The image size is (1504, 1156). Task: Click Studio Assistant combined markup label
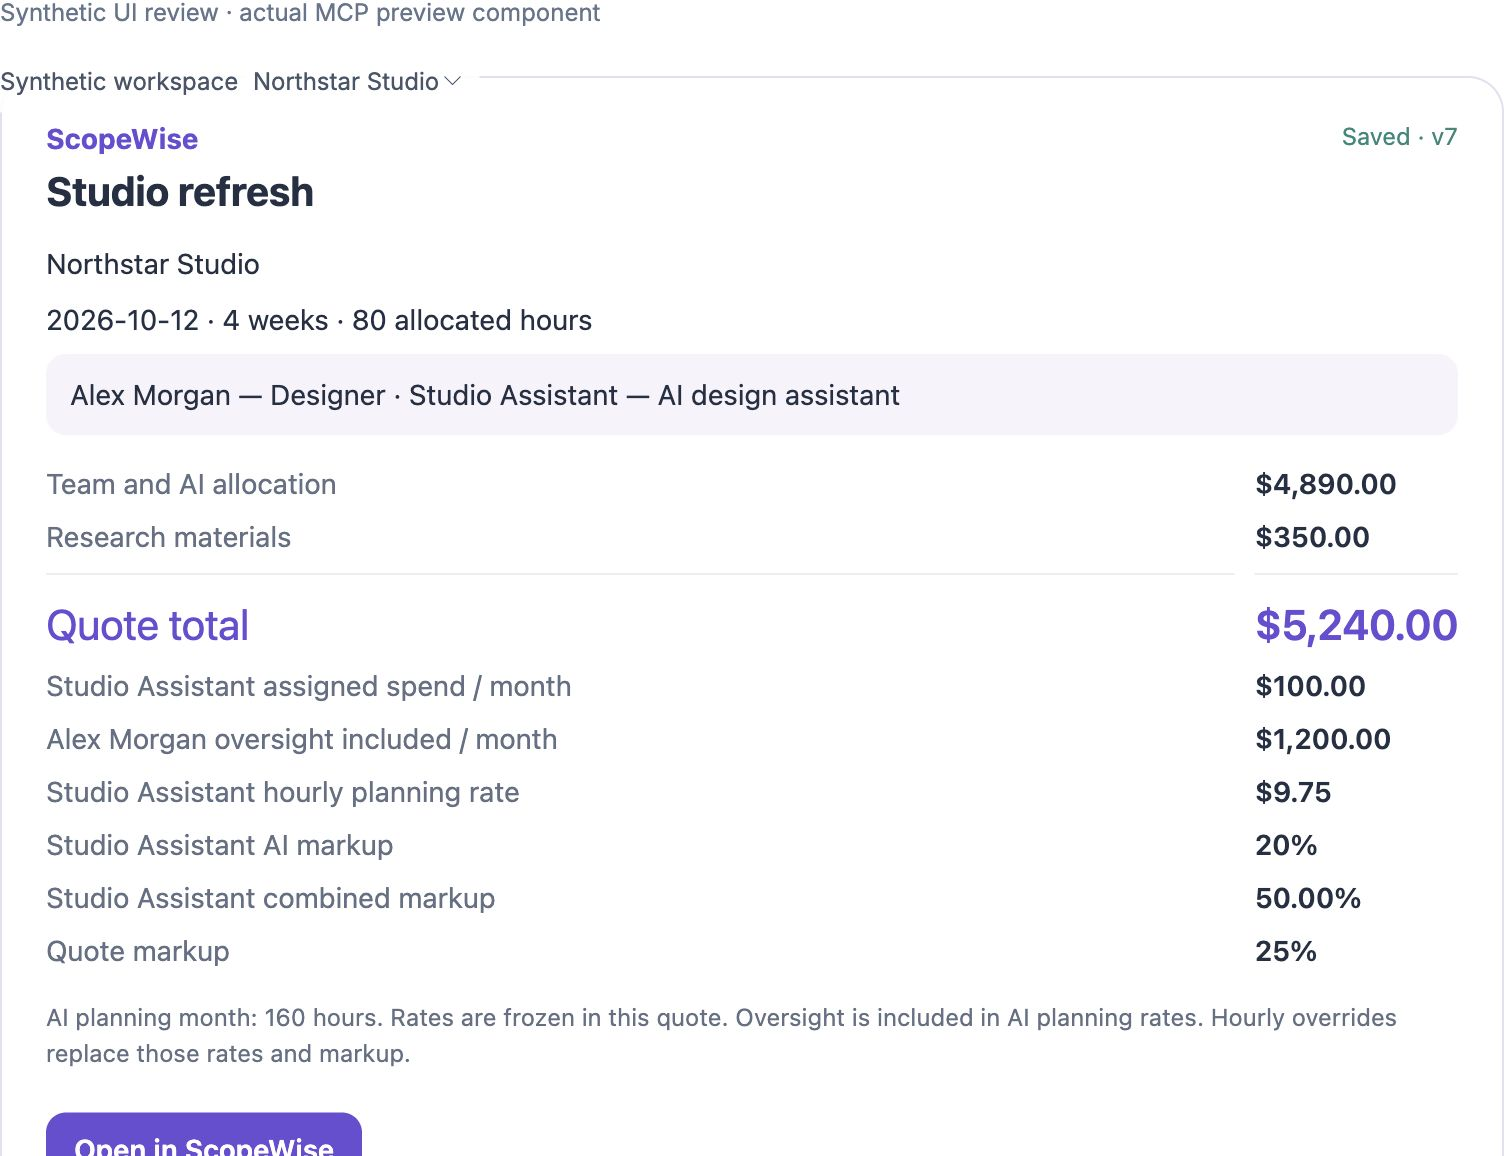[x=270, y=898]
